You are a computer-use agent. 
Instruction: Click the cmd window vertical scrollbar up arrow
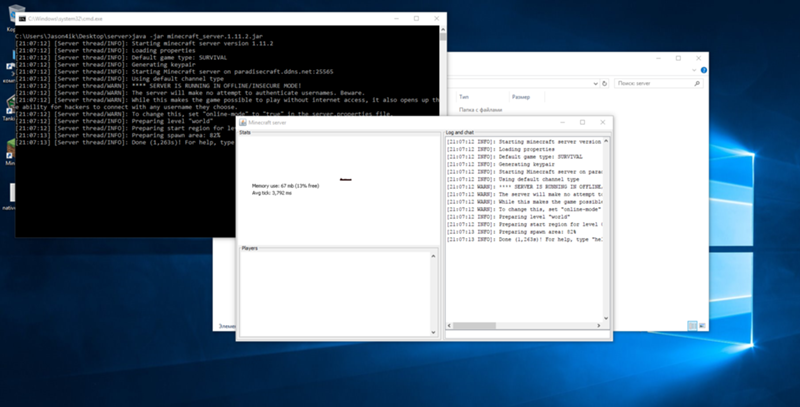[x=442, y=30]
